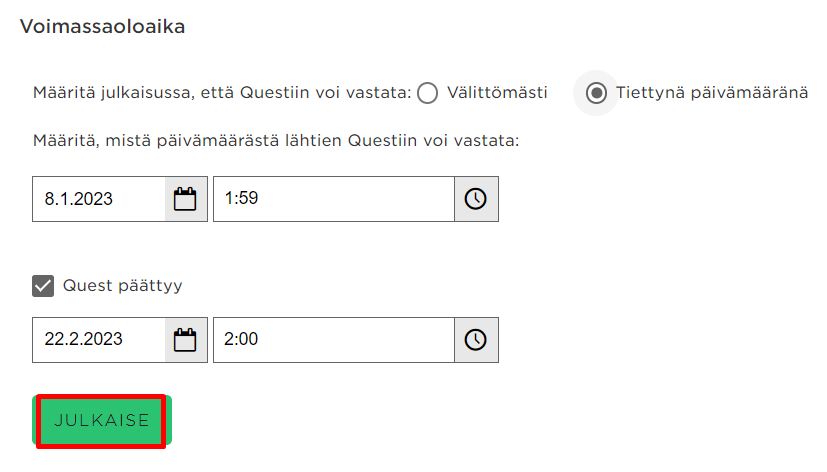Click the Voimassaoloaika section heading
Image resolution: width=827 pixels, height=472 pixels.
(102, 26)
